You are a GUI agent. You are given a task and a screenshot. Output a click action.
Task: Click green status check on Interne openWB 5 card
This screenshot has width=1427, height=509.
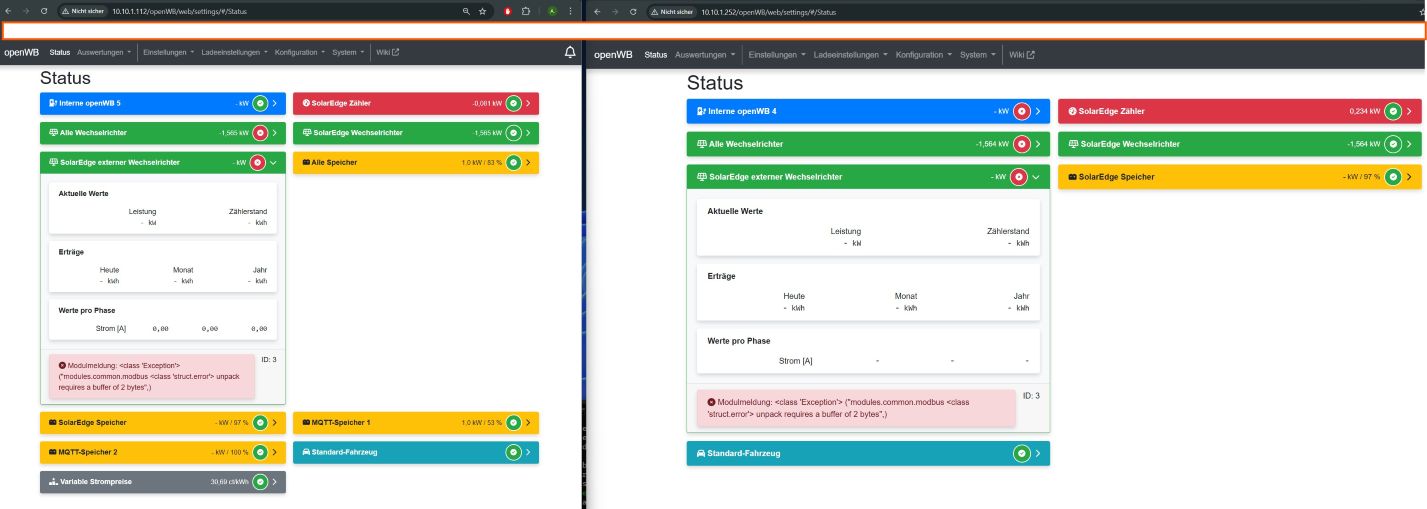point(260,103)
